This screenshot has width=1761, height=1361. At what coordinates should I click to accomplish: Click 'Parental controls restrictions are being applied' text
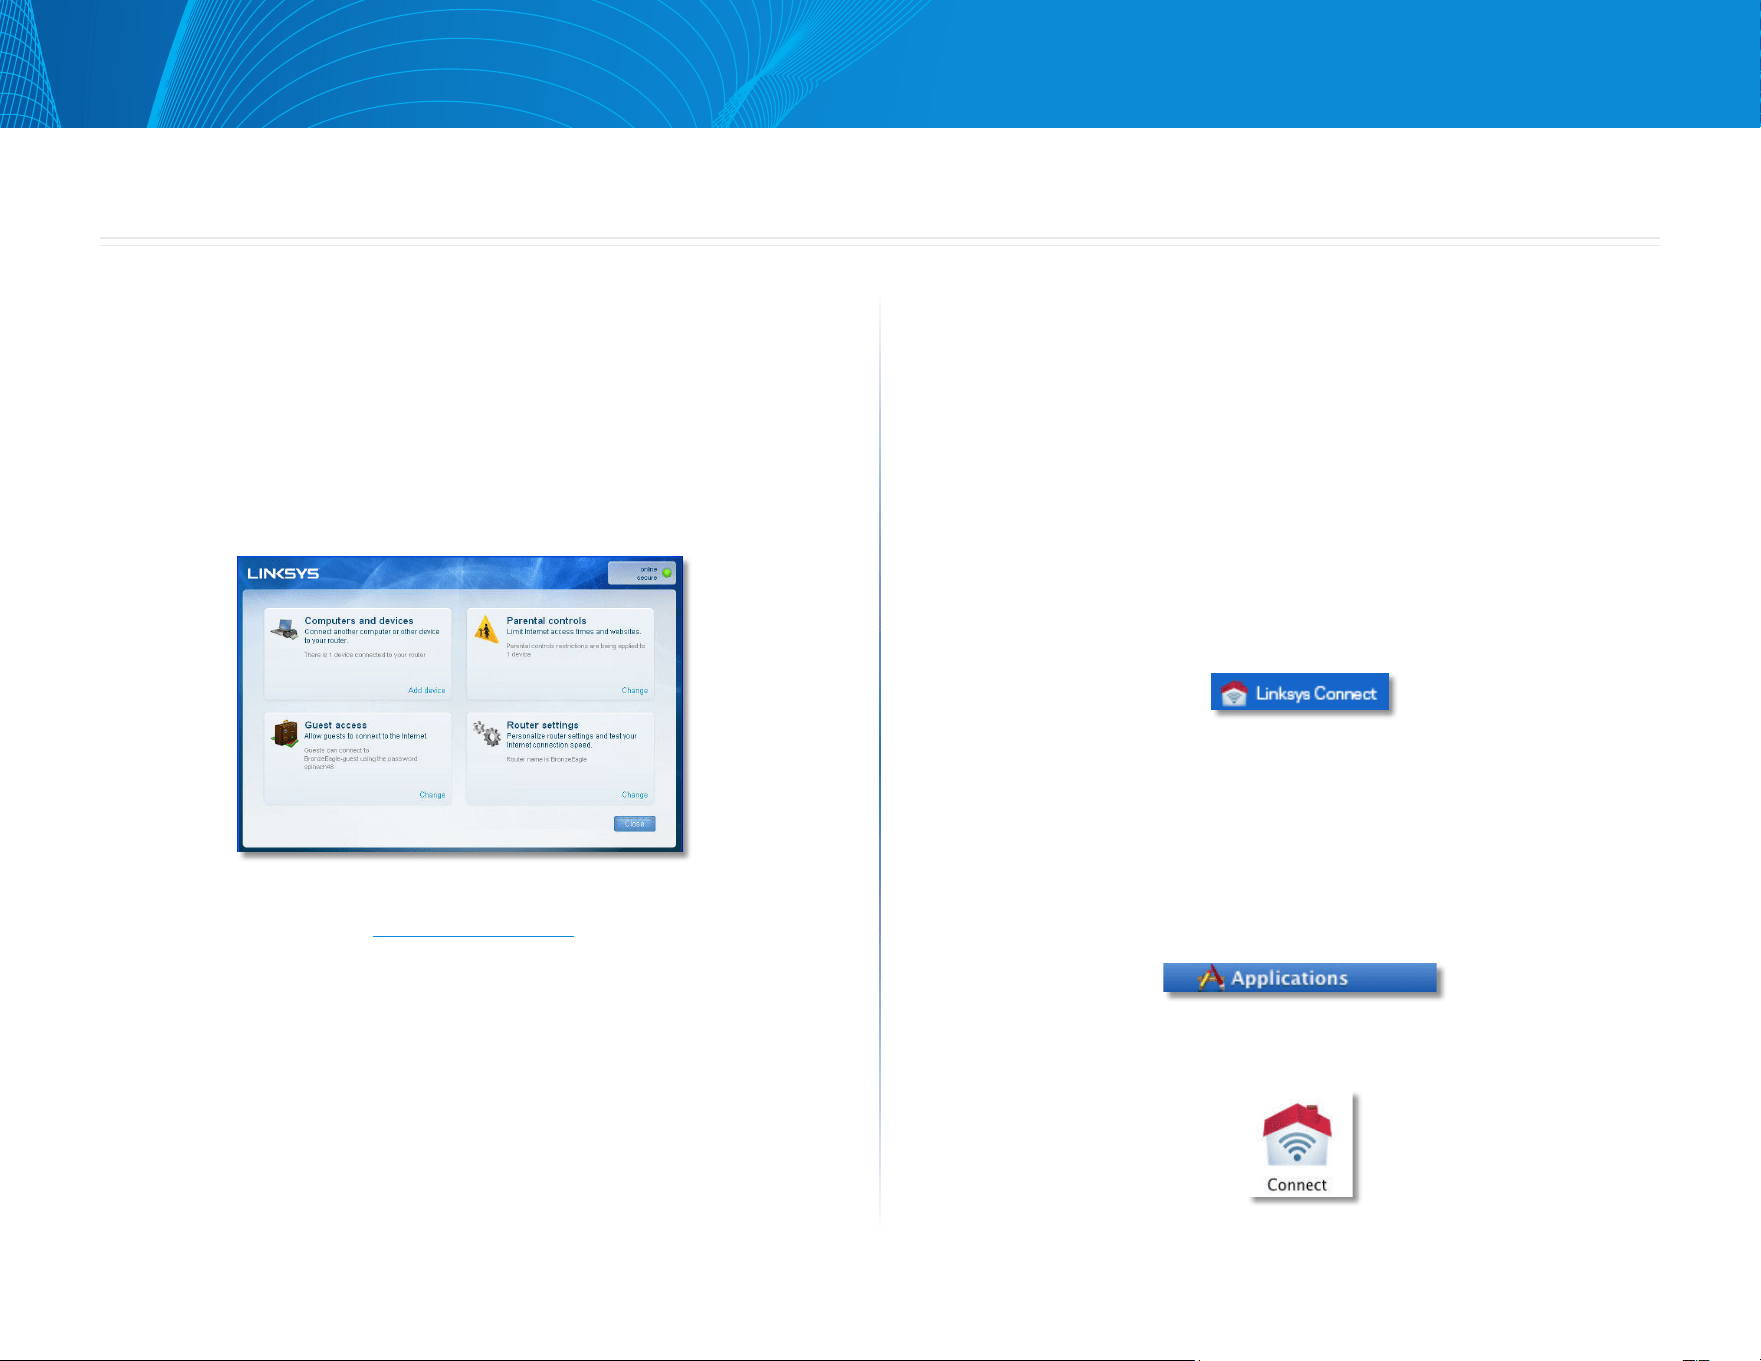coord(576,650)
